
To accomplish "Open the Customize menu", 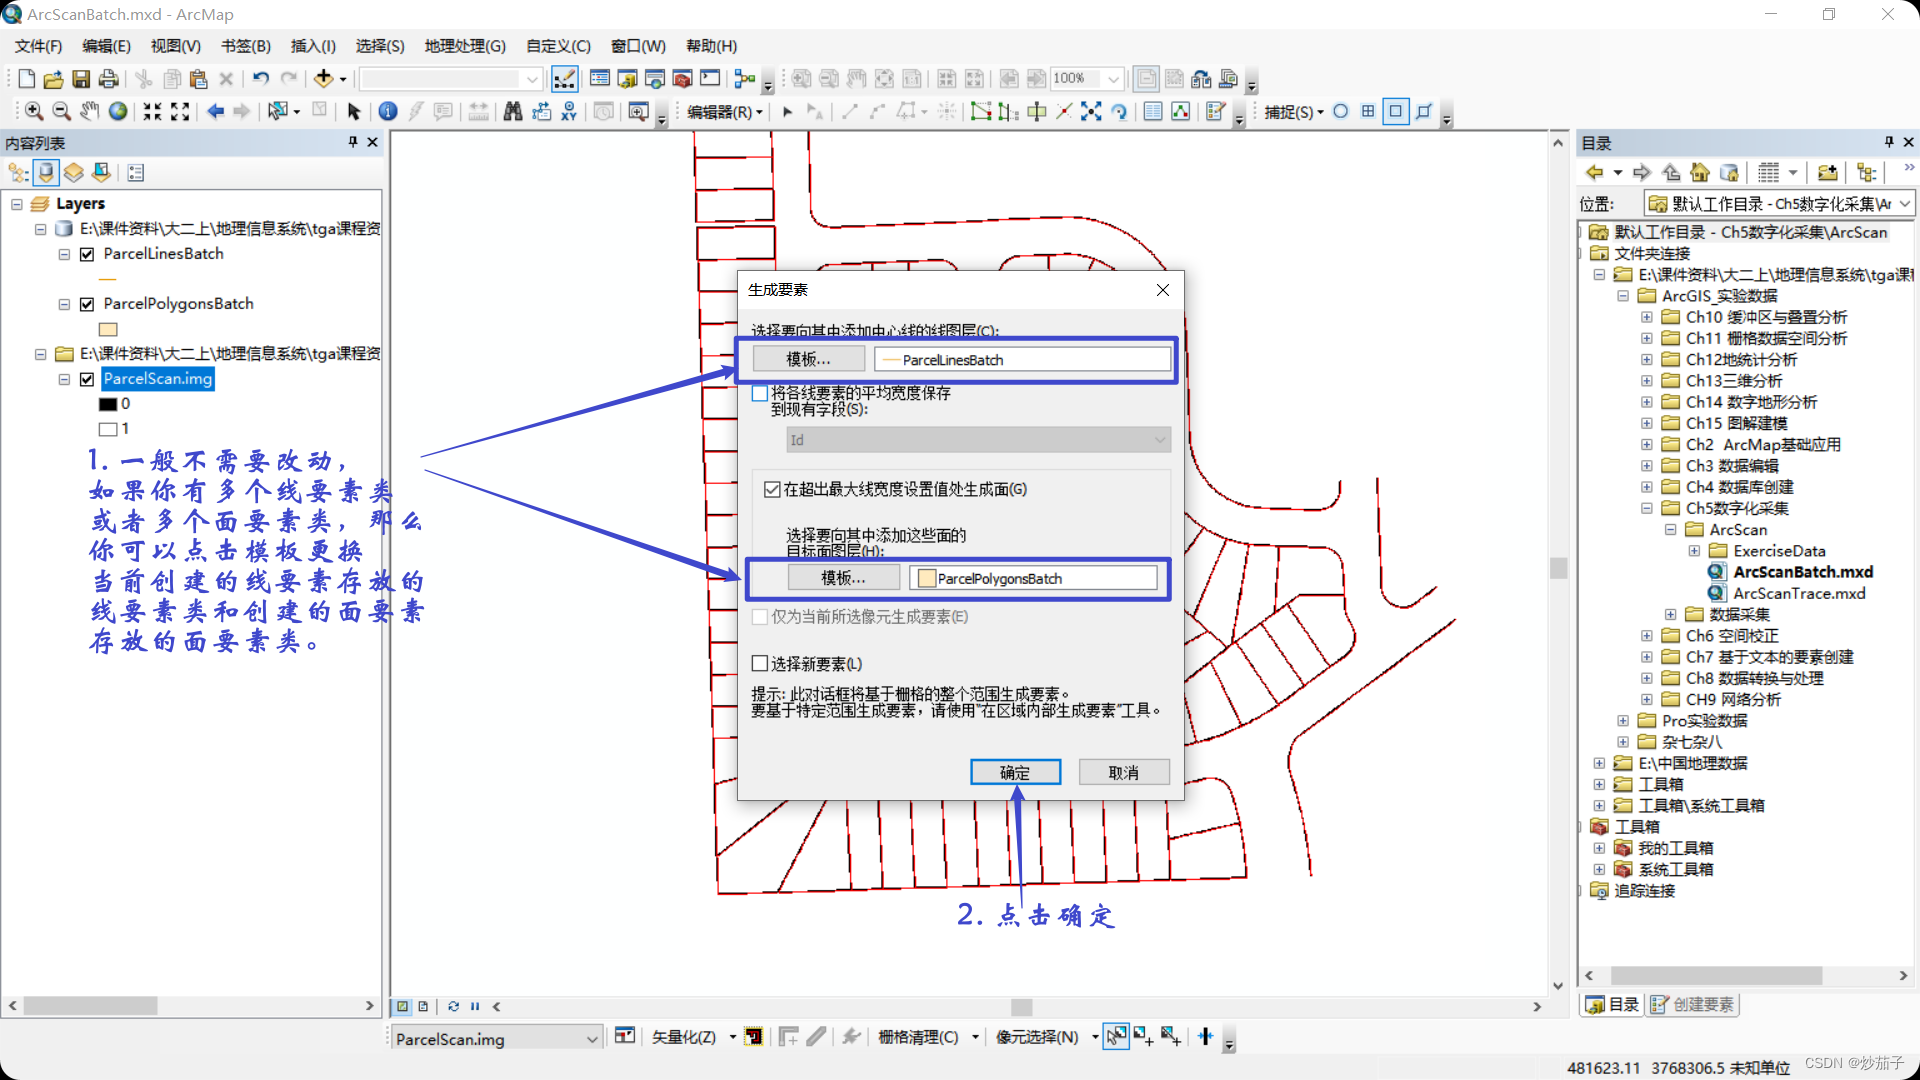I will [x=558, y=46].
